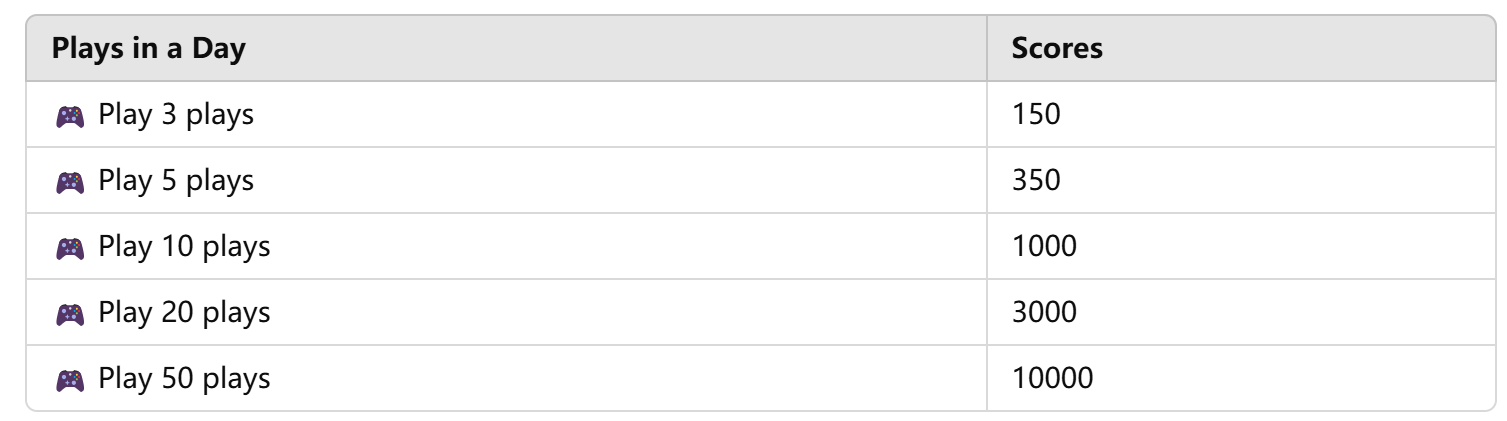Screen dimensions: 1507x421
Task: Click the gamepad icon beside Play 20 plays
Action: pyautogui.click(x=70, y=314)
